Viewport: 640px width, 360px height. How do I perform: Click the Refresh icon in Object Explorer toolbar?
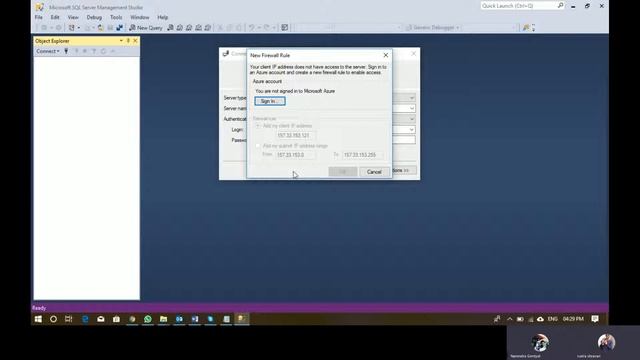[103, 51]
